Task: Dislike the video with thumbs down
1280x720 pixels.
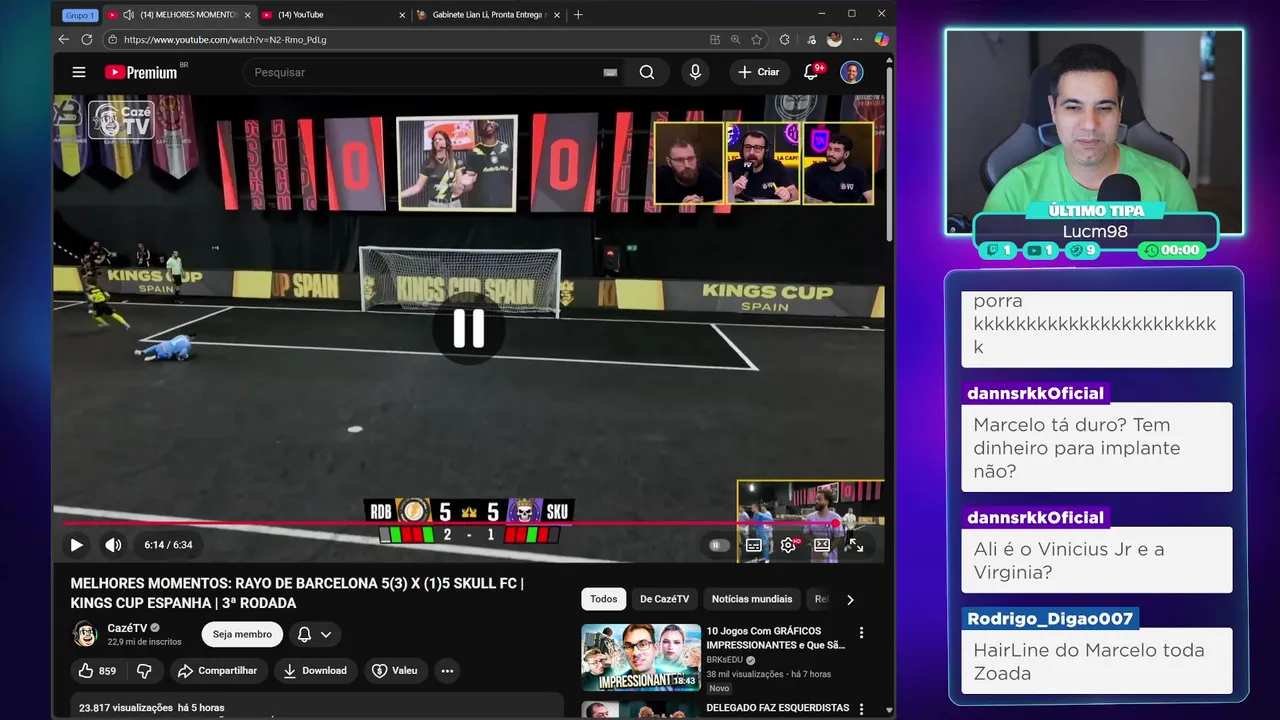Action: coord(144,671)
